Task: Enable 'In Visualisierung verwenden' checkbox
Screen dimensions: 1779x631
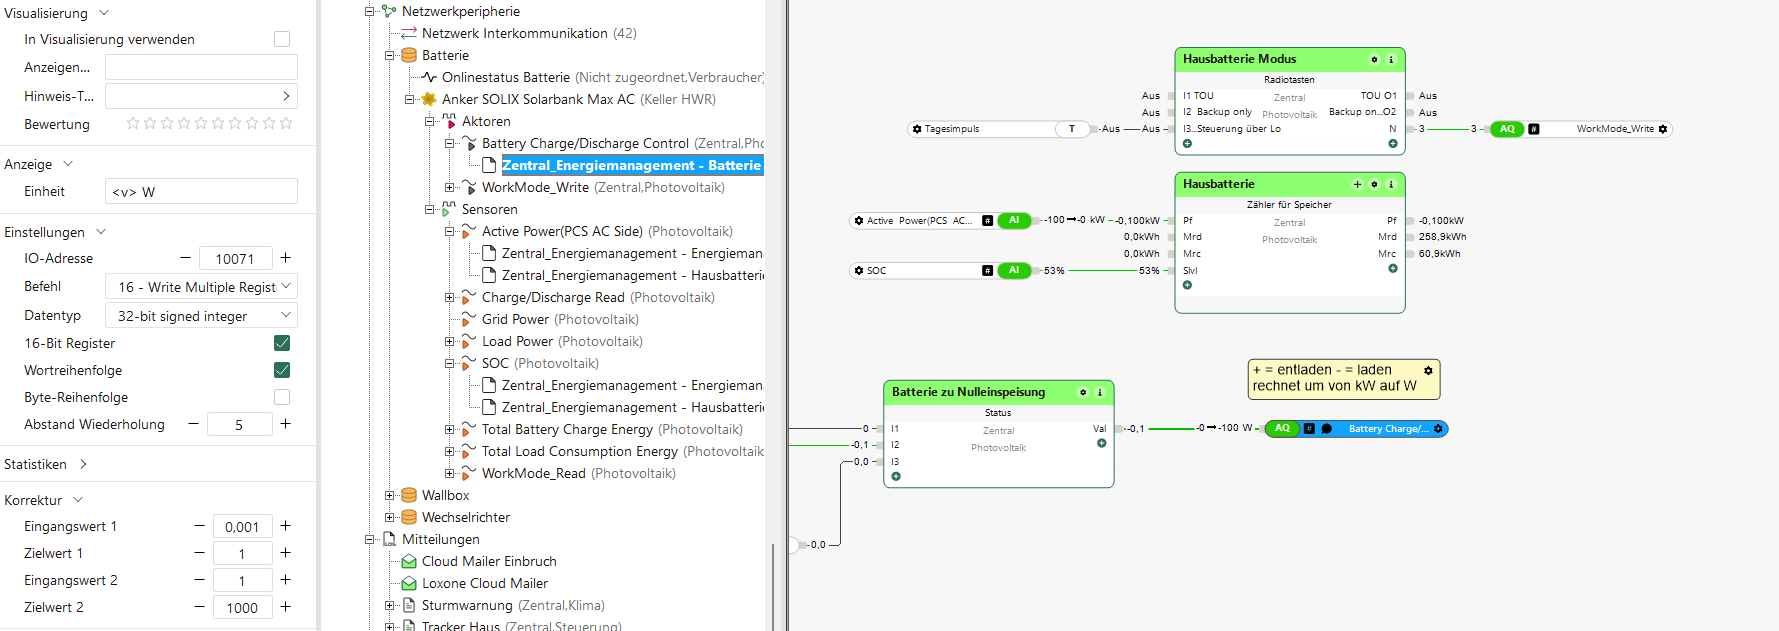Action: coord(282,39)
